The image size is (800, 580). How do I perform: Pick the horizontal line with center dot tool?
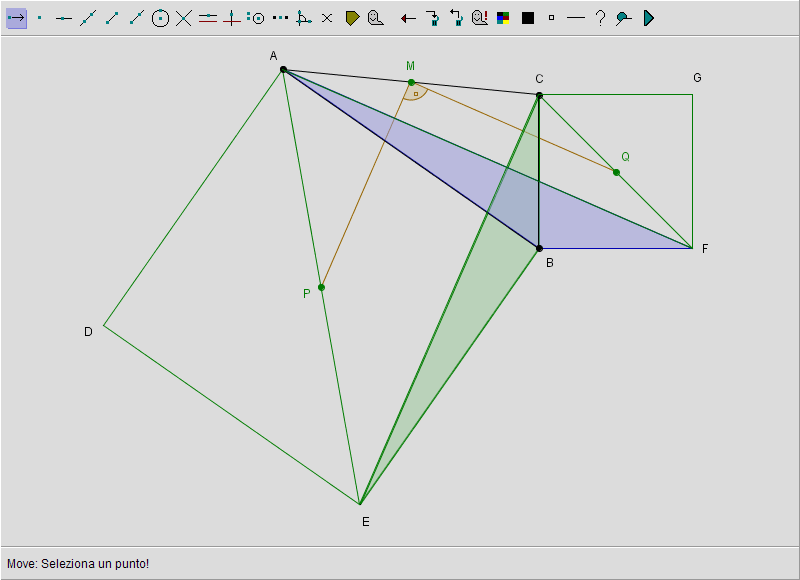(x=64, y=18)
